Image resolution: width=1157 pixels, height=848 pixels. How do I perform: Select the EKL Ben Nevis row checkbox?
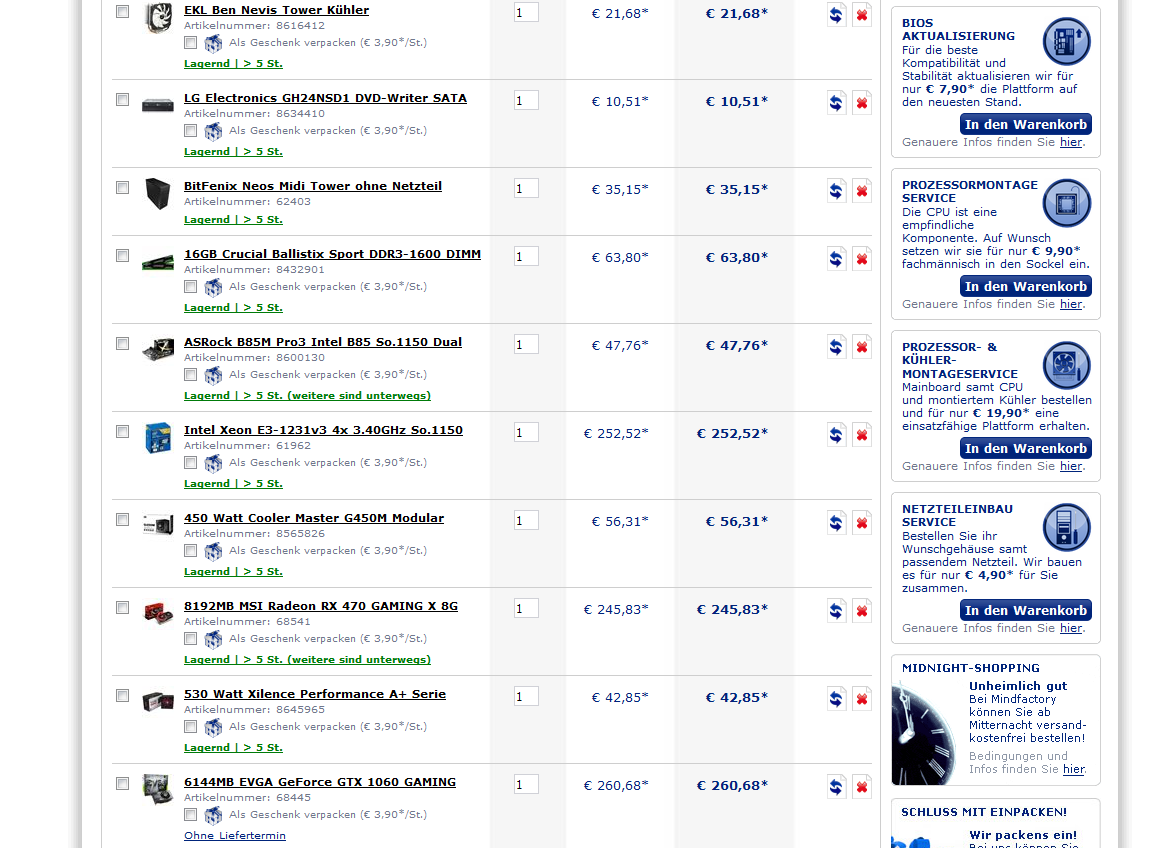tap(122, 11)
